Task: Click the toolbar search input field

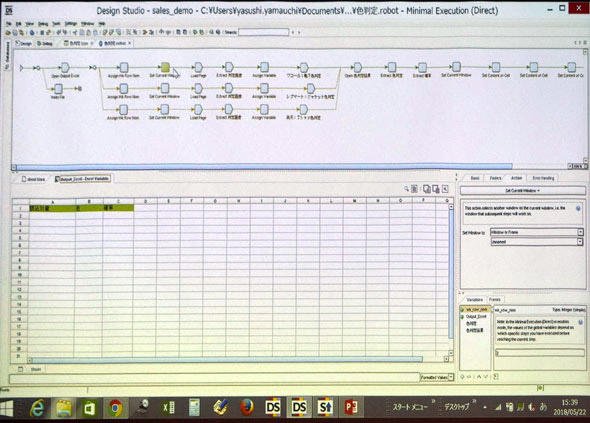Action: [x=263, y=32]
